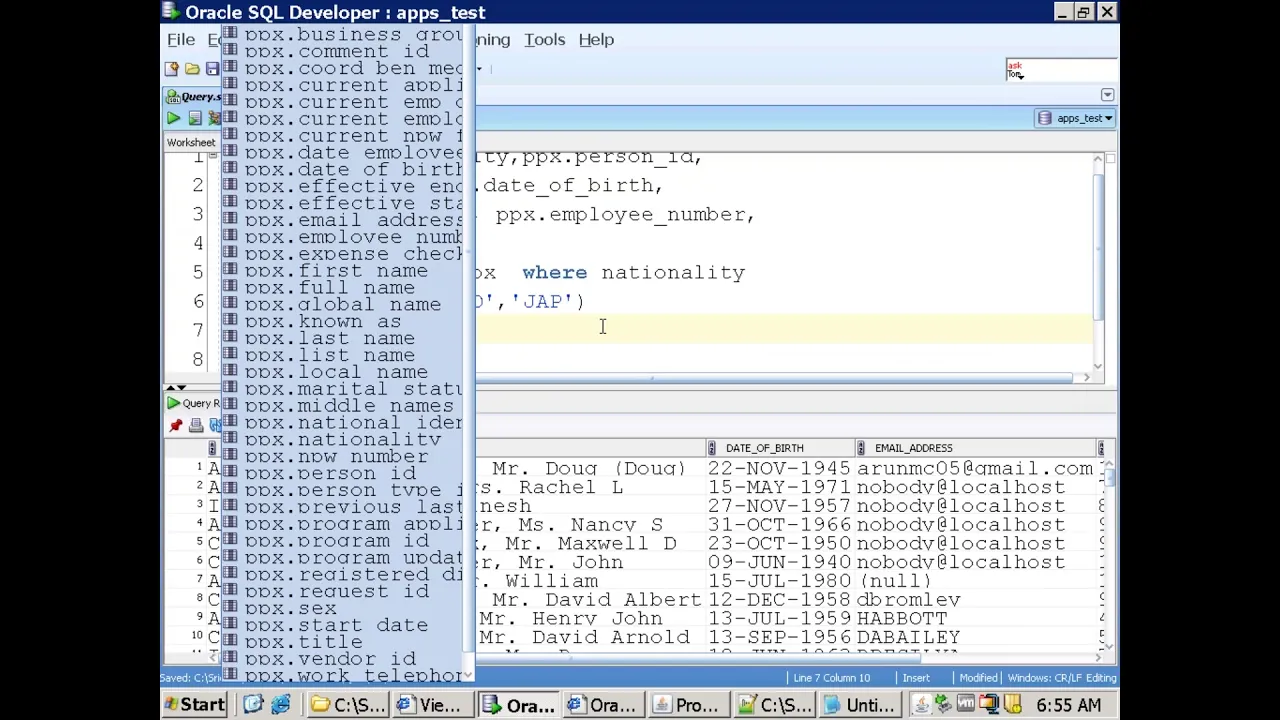This screenshot has width=1280, height=720.
Task: Launch Internet Explorer from quick launch
Action: [280, 705]
